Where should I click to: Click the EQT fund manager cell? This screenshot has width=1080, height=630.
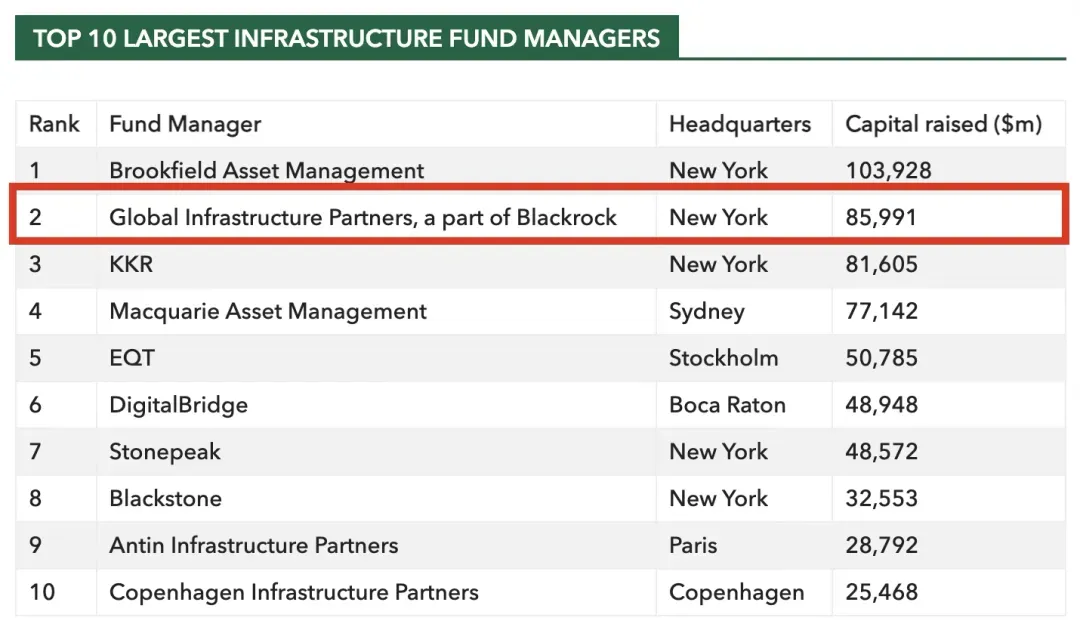click(132, 358)
